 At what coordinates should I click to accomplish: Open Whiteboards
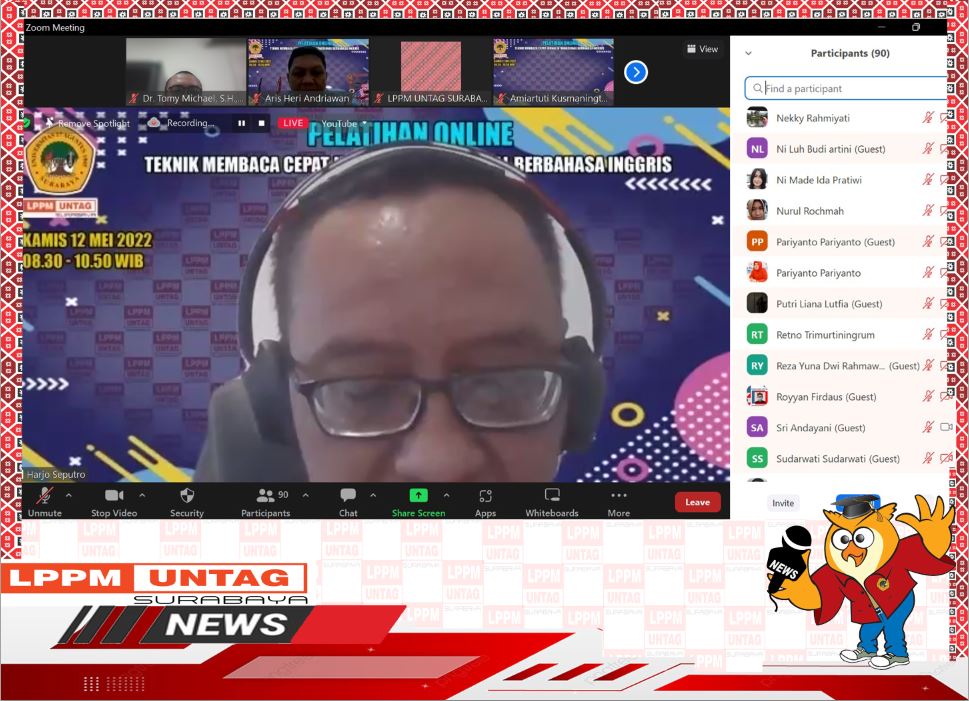pos(552,502)
